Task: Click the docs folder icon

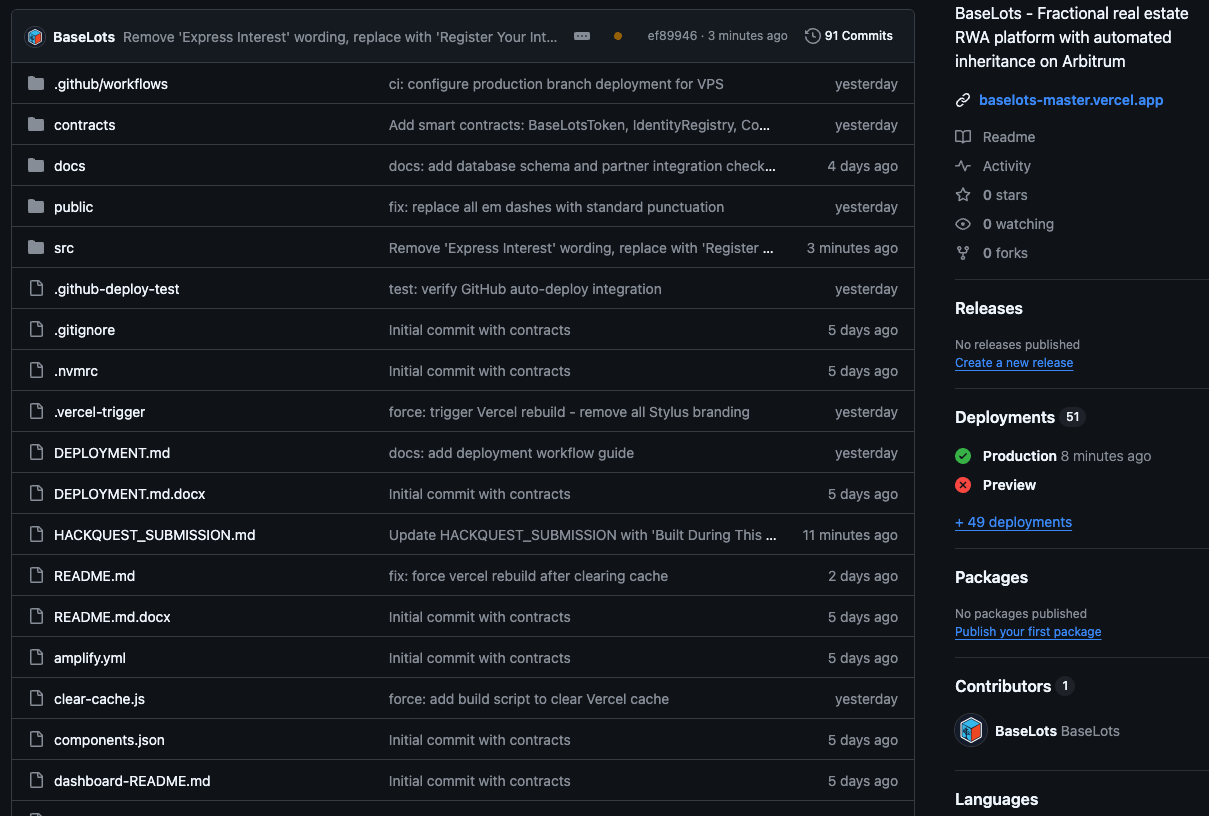Action: point(37,166)
